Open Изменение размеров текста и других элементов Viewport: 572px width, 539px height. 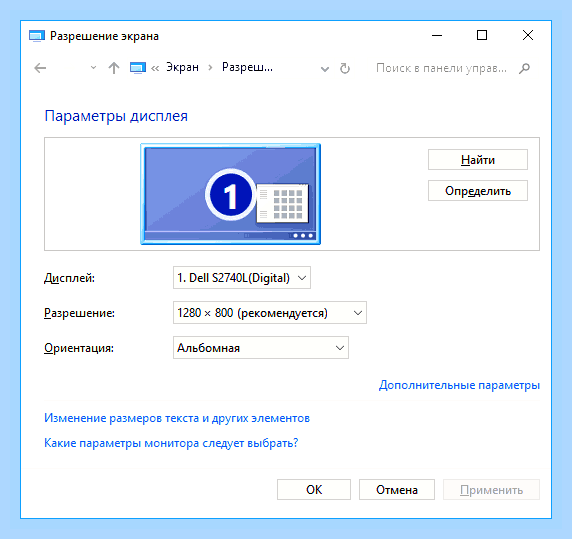[x=177, y=418]
